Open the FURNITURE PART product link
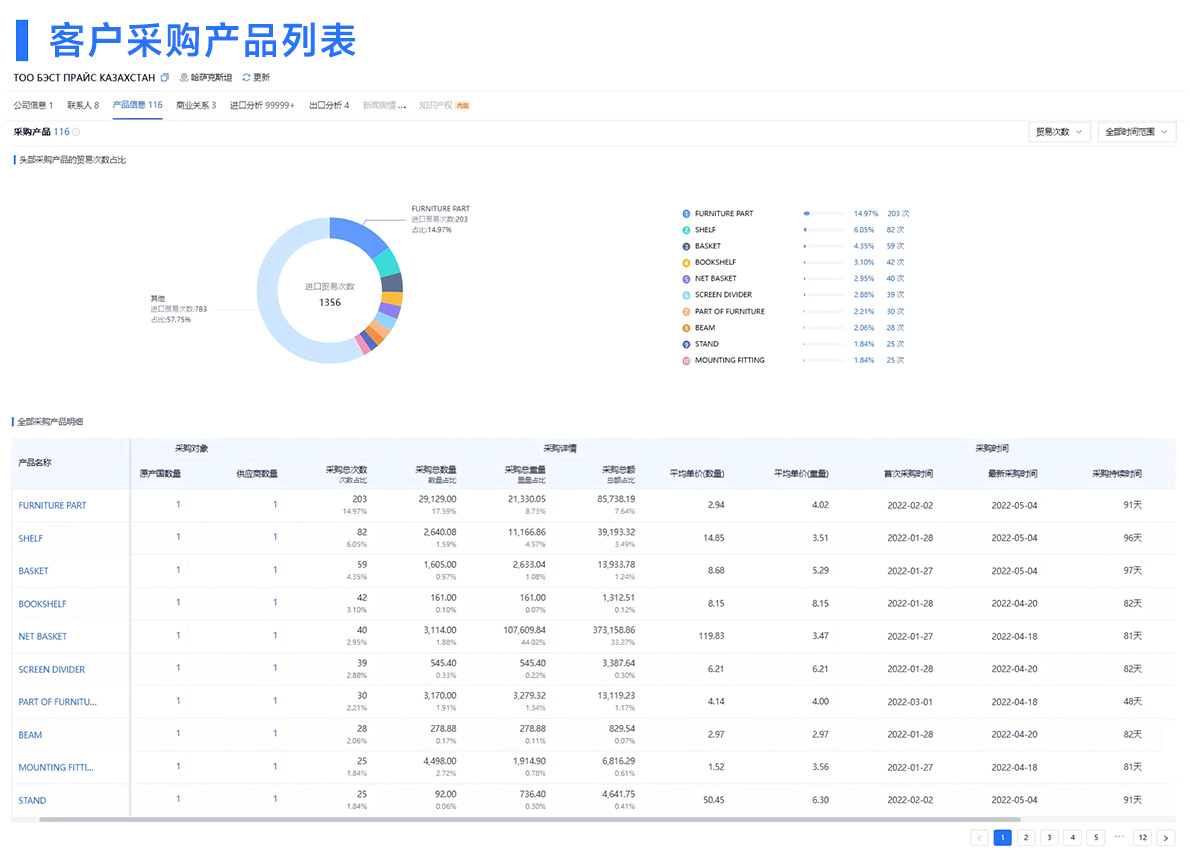The height and width of the screenshot is (853, 1190). click(52, 505)
